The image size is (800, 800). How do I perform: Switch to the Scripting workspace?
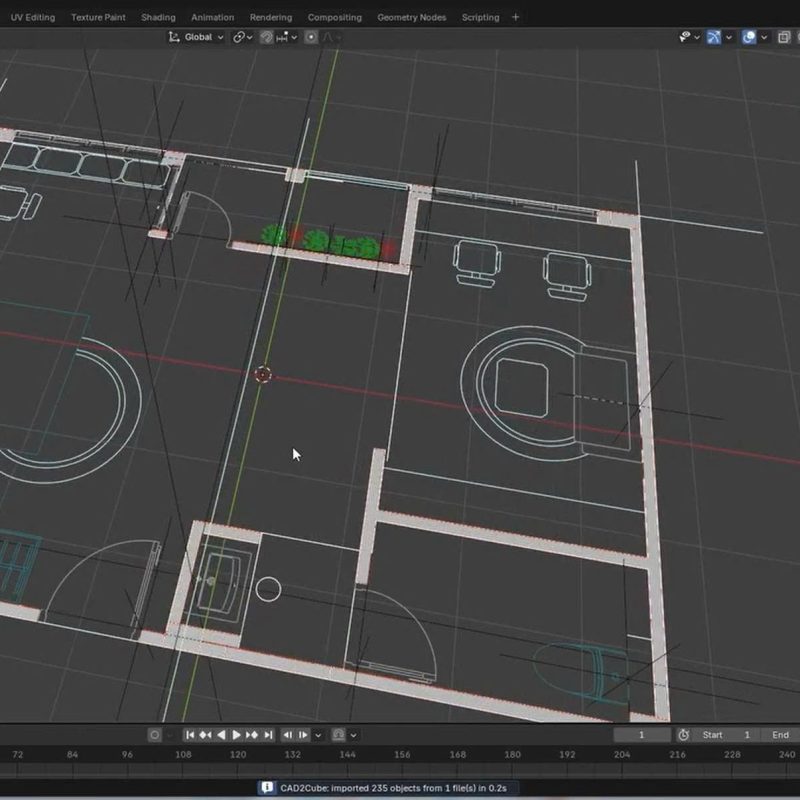(x=481, y=17)
